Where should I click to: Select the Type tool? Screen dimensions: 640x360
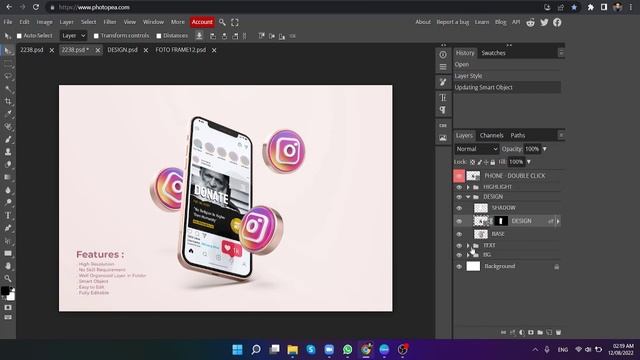pos(8,215)
